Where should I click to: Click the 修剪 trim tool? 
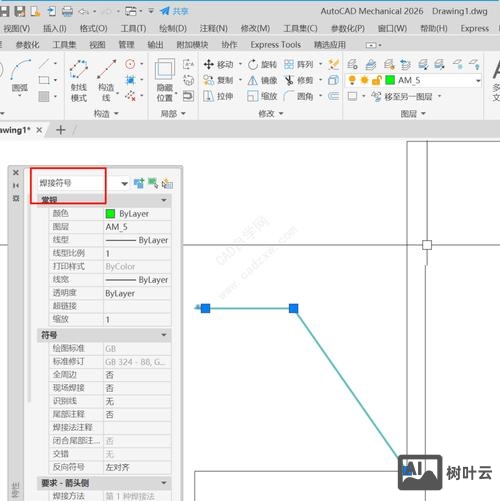point(299,80)
